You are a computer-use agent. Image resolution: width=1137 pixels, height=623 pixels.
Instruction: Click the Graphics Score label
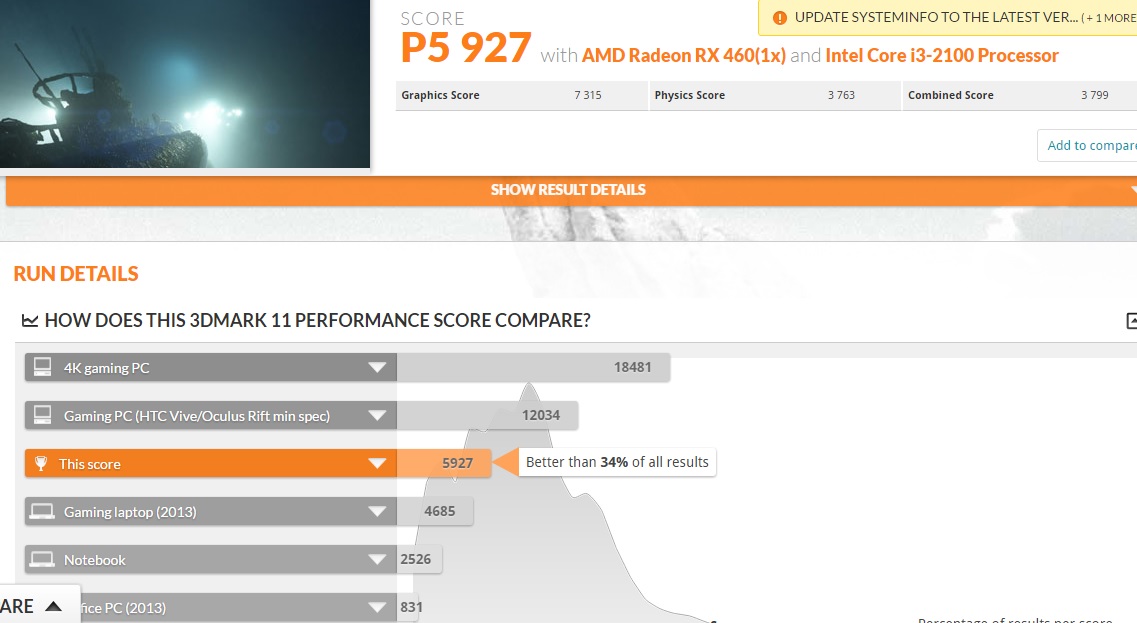tap(440, 95)
